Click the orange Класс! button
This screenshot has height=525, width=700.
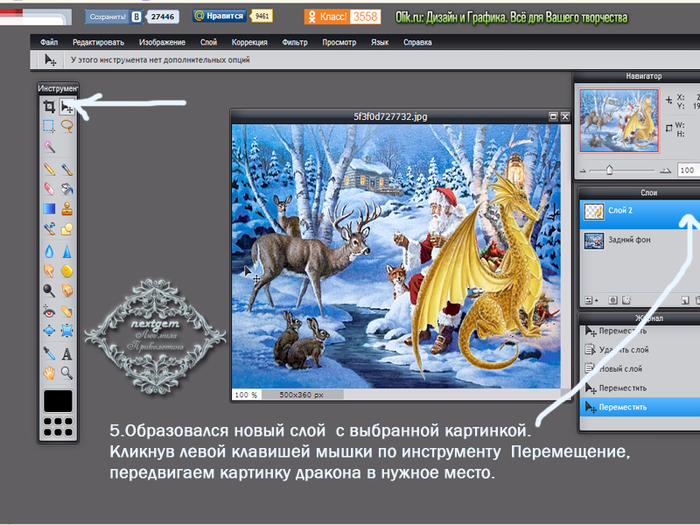pyautogui.click(x=327, y=17)
